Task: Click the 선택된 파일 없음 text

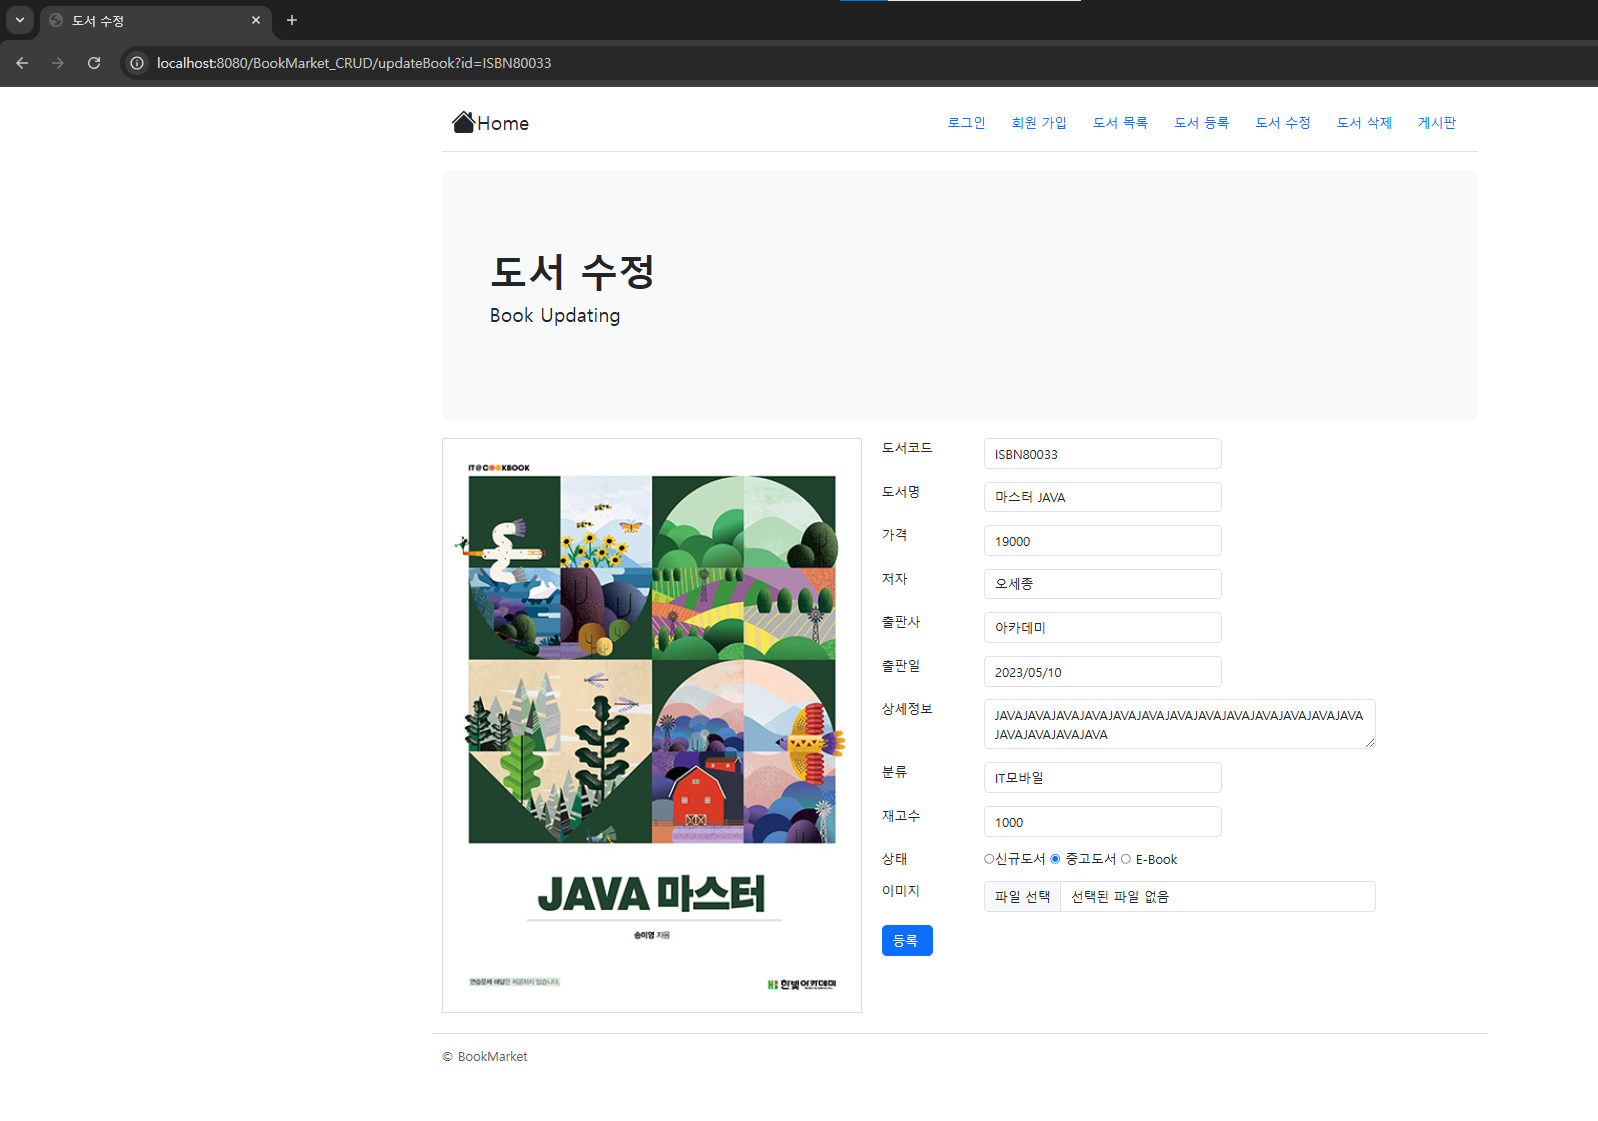Action: (x=1120, y=897)
